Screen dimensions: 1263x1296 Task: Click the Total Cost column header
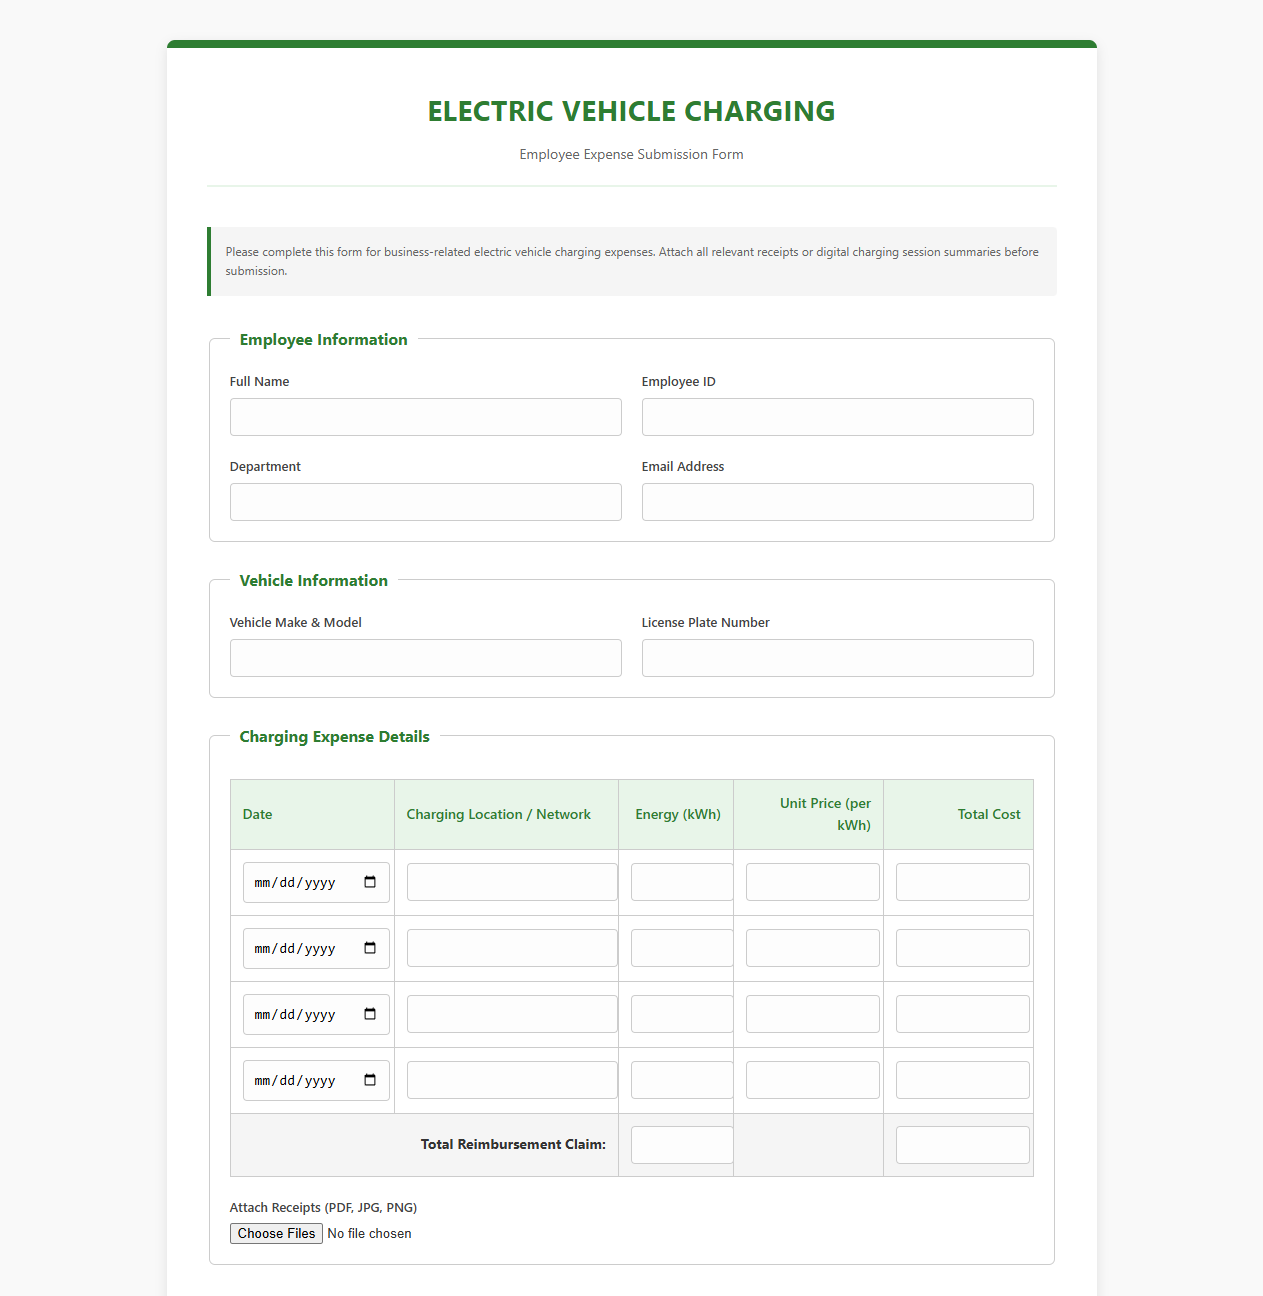click(958, 814)
